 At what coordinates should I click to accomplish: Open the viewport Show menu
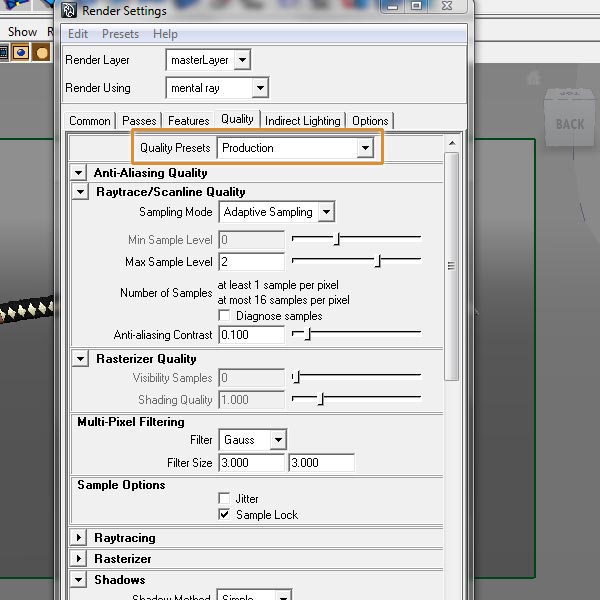22,32
